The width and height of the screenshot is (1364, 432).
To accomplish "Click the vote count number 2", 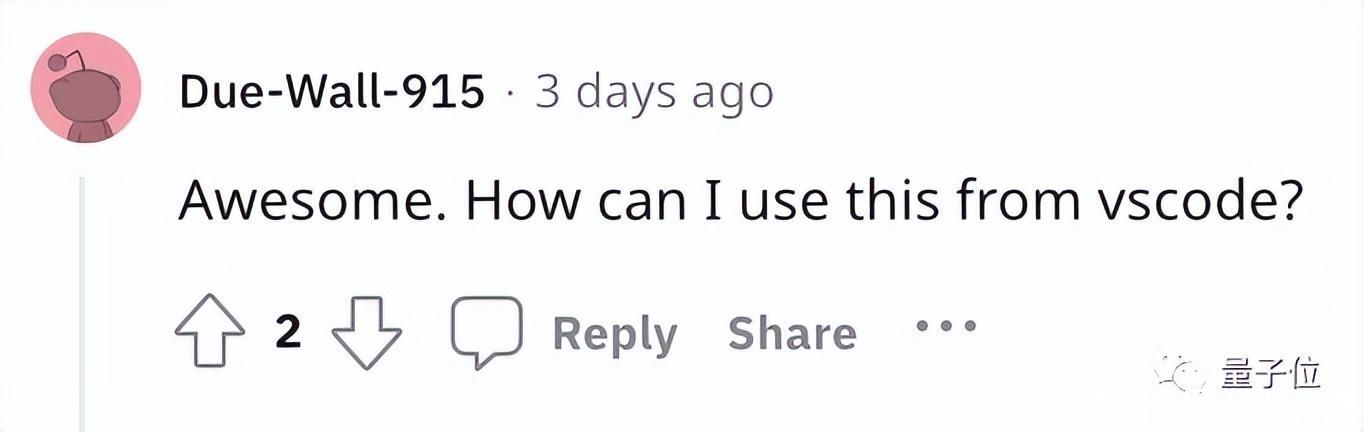I will click(288, 332).
